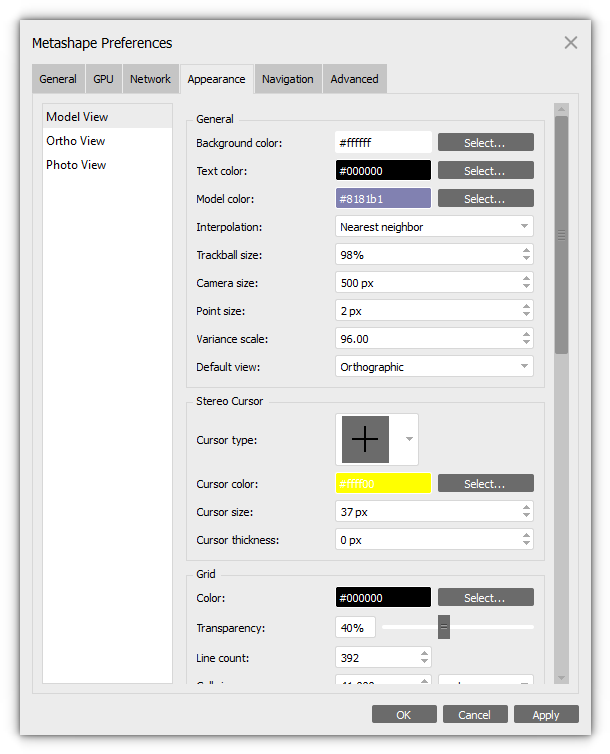Viewport: 610px width, 754px height.
Task: Click the Variance scale 96.00 field
Action: coord(434,339)
